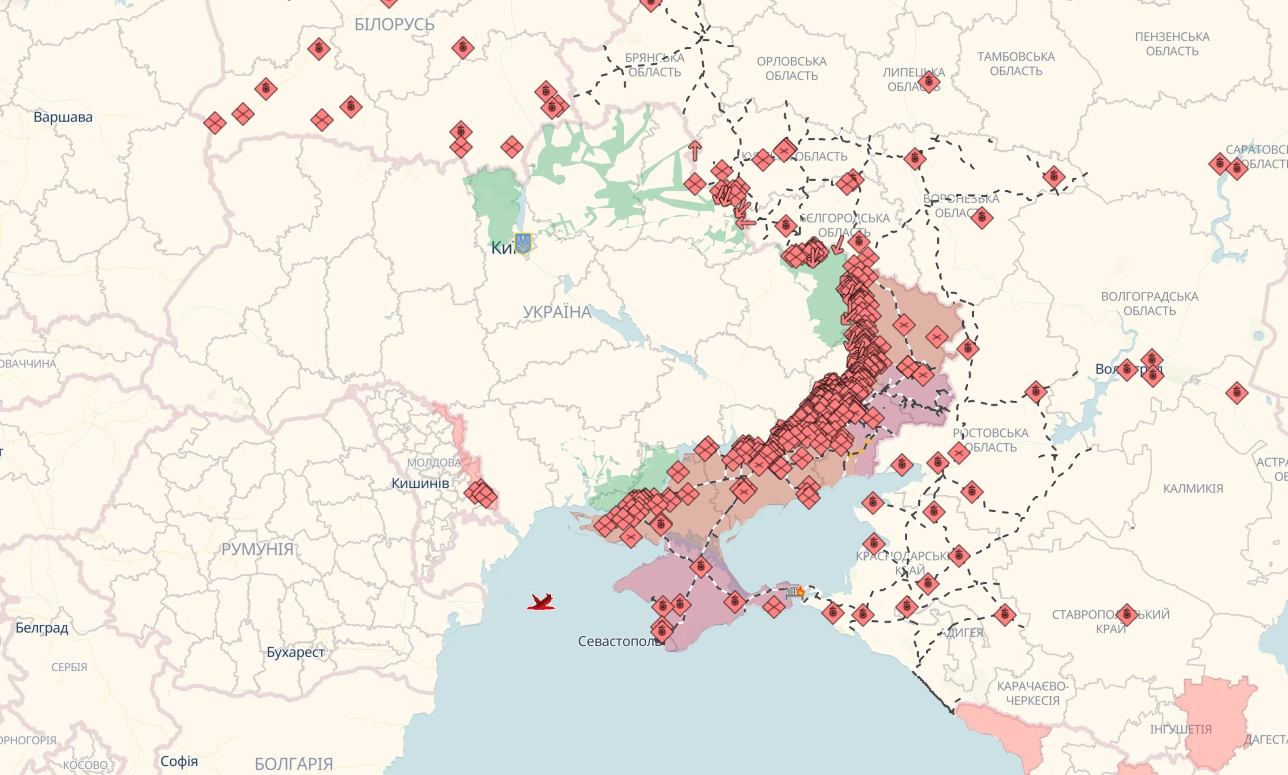Open the emblem marker north of the Voronezh label
Screen dimensions: 1288x775
915,158
